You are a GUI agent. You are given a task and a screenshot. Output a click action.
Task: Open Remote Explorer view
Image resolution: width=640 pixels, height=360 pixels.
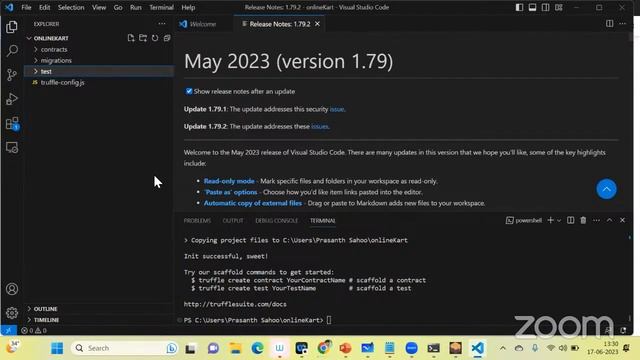(12, 147)
